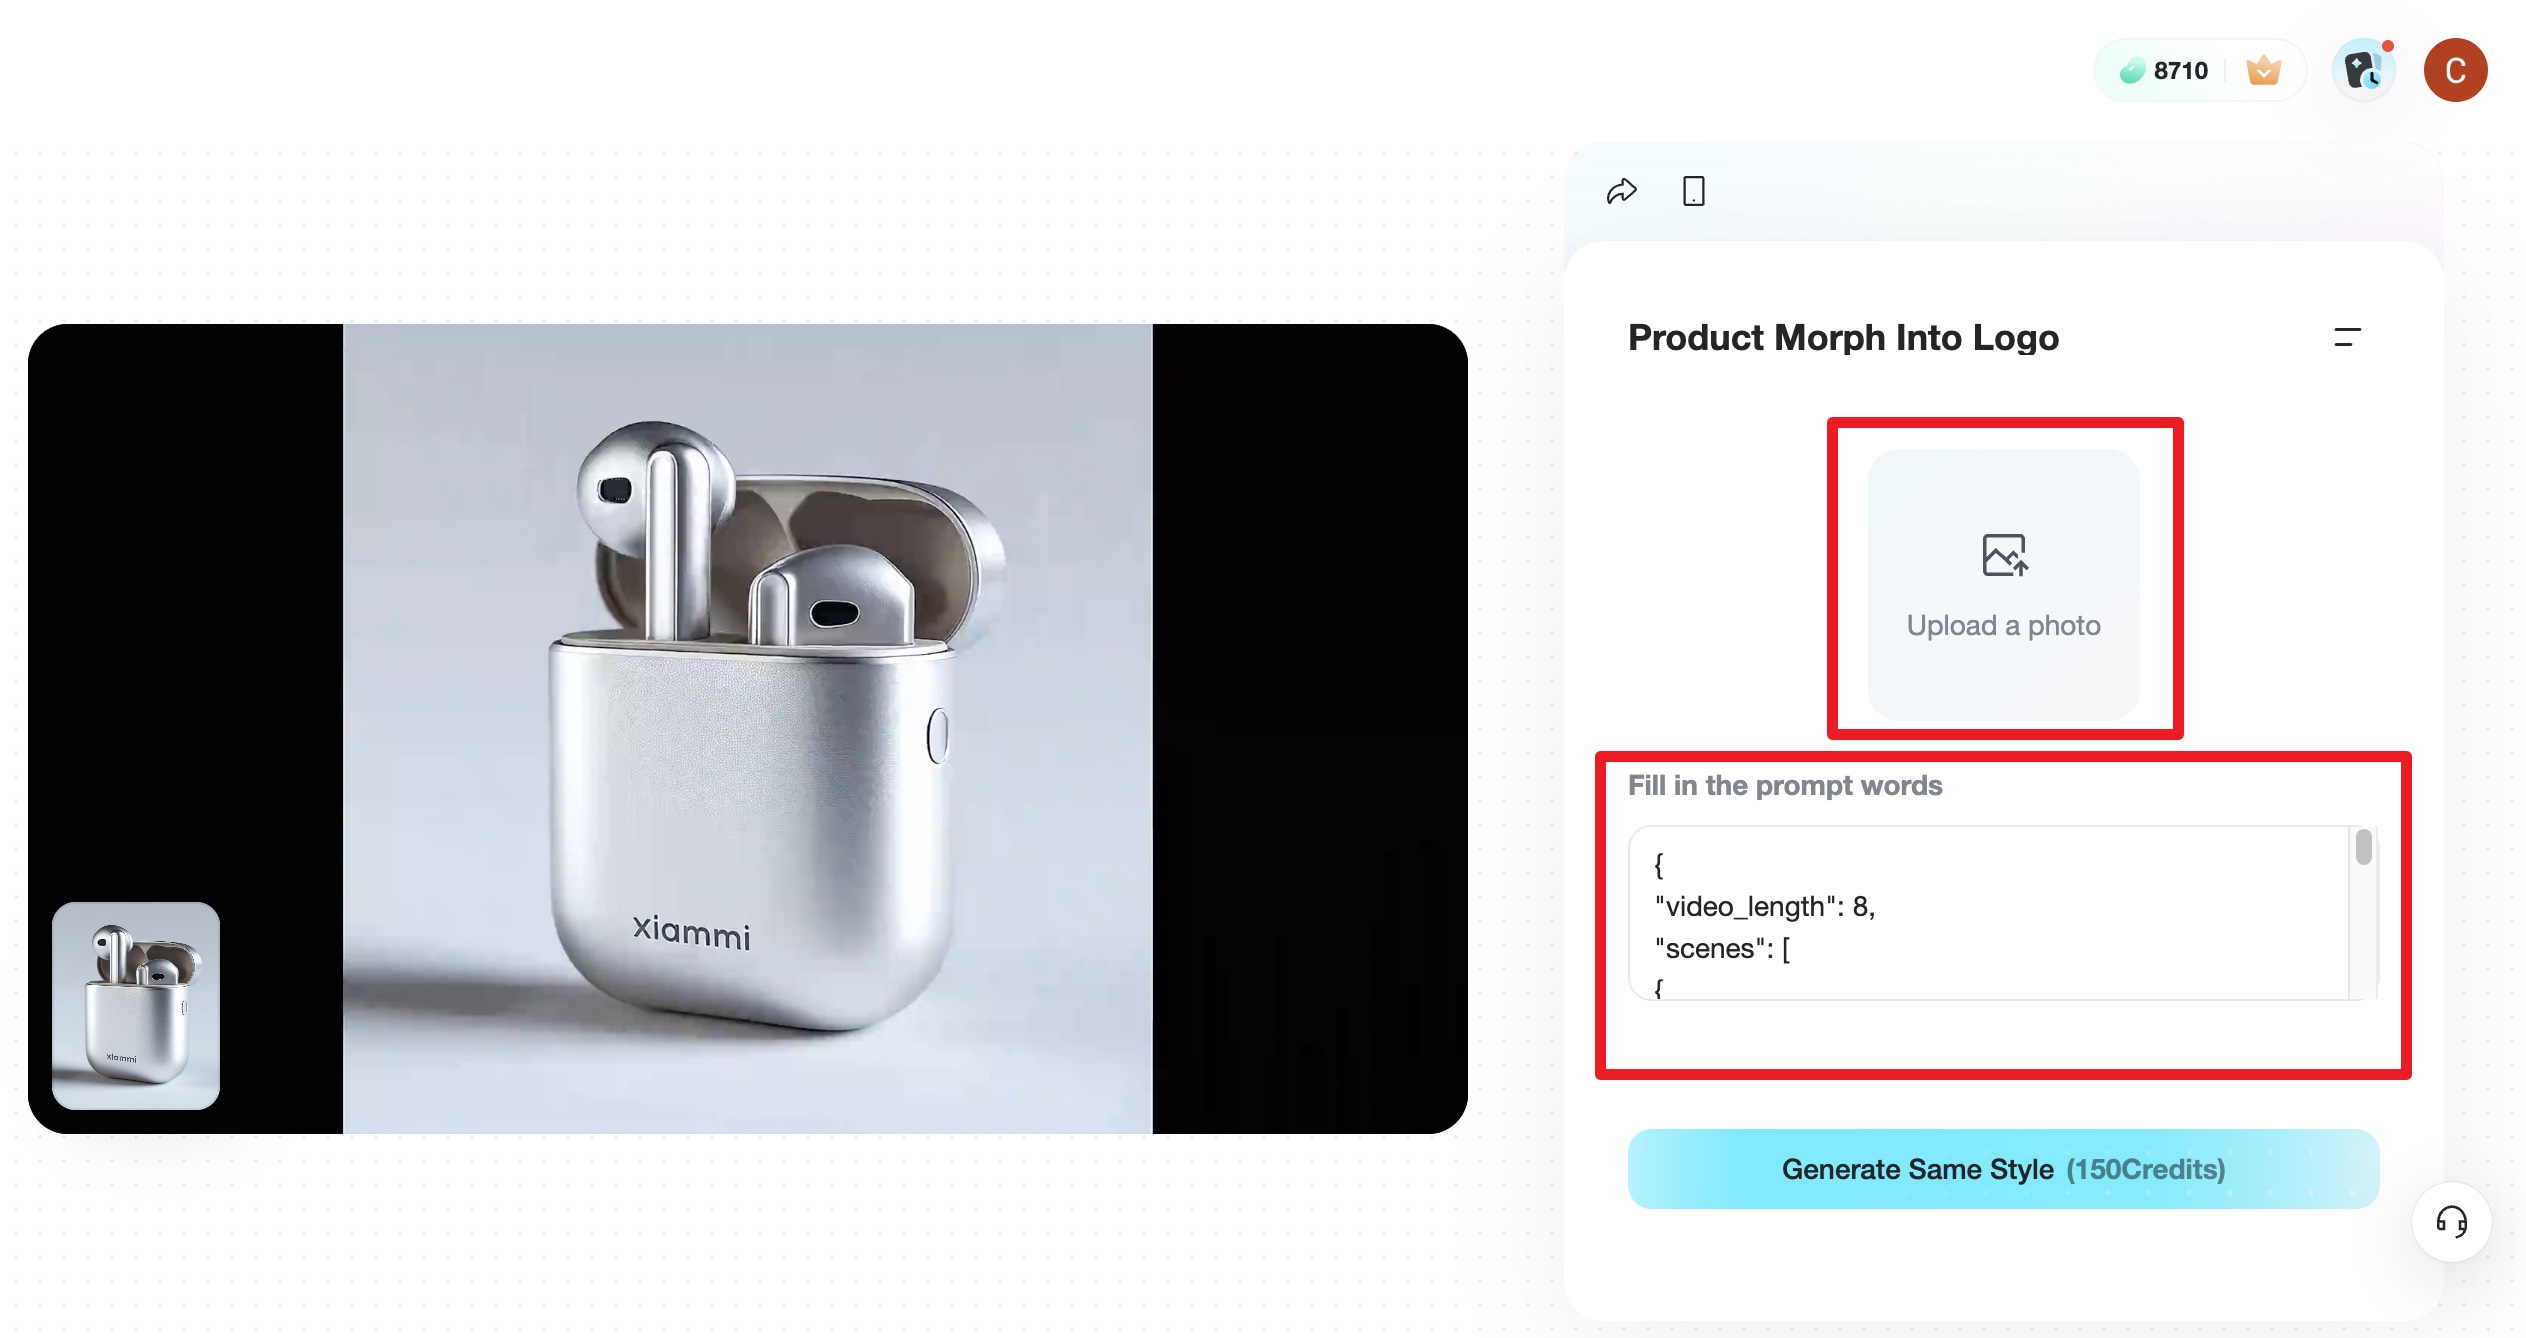Screen dimensions: 2526x1338
Task: Click the image upload icon
Action: coord(2004,555)
